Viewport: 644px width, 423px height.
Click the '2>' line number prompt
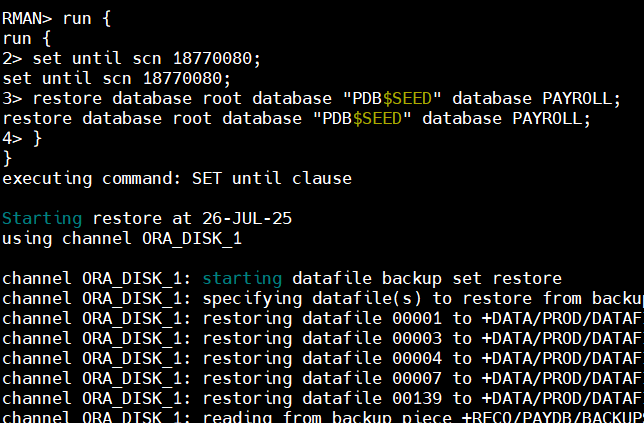pos(12,58)
